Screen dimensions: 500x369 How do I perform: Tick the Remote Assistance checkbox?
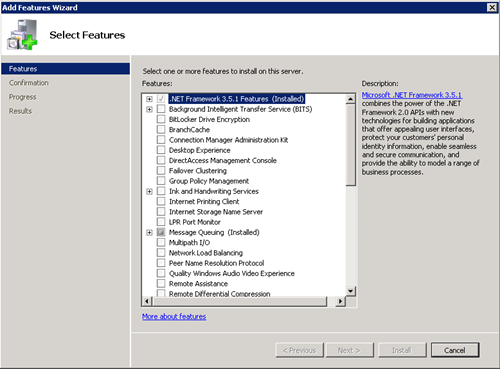(161, 284)
